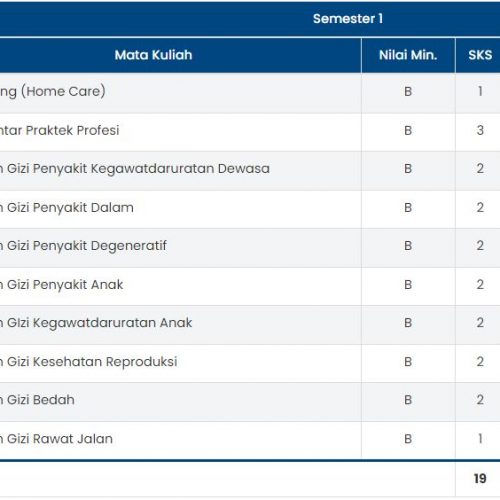This screenshot has height=500, width=500.
Task: Click SKS value 3 for Praktek Profesi
Action: click(480, 130)
